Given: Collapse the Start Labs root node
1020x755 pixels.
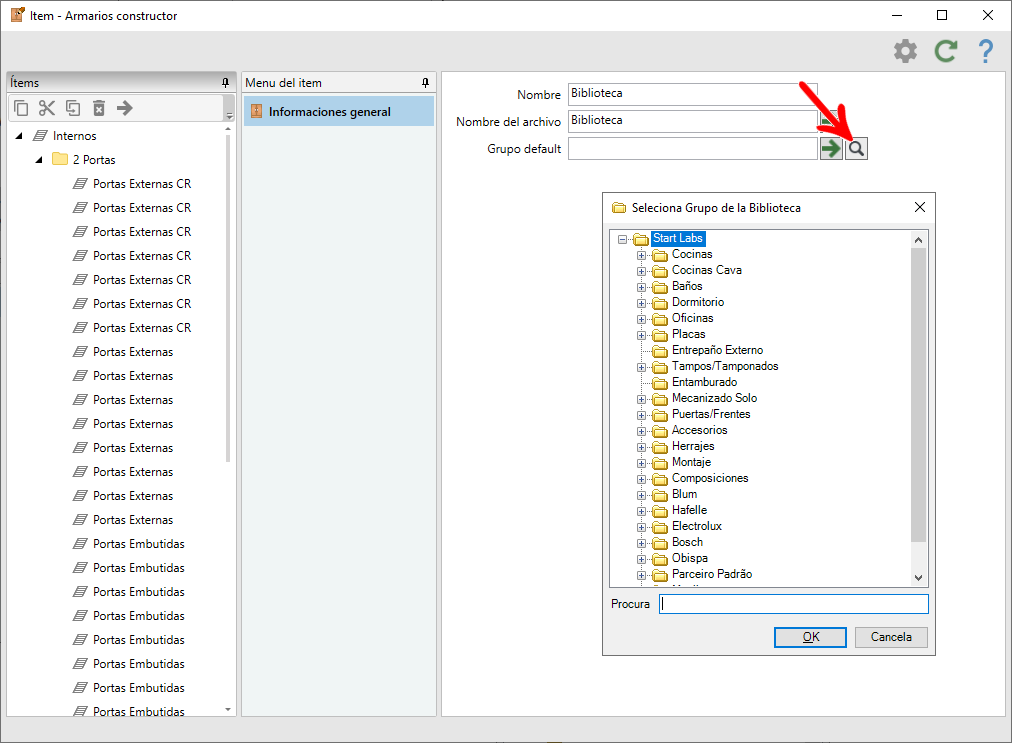Looking at the screenshot, I should (622, 239).
